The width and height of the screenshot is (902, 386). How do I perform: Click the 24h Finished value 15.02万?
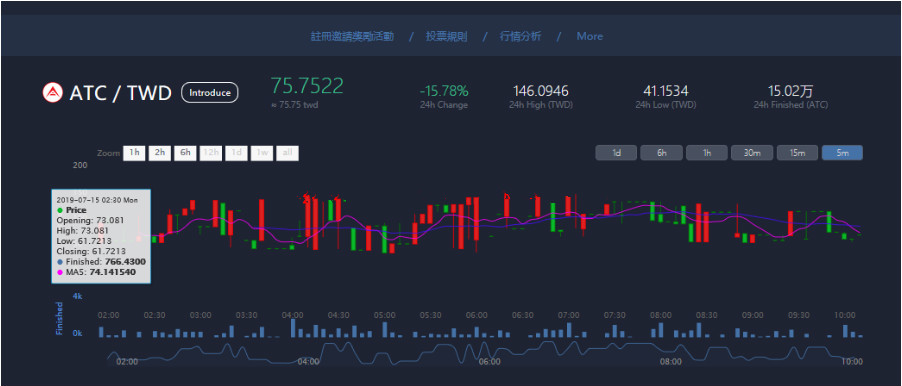pos(790,91)
